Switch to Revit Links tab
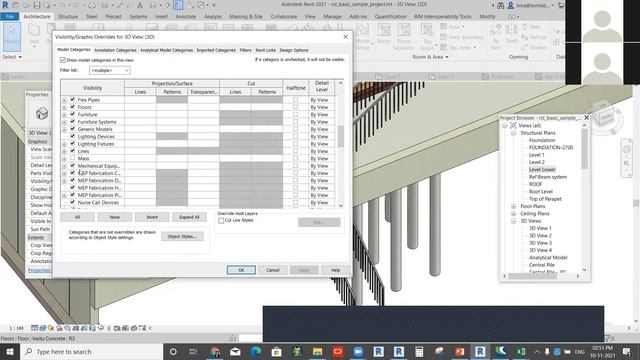 (x=265, y=50)
